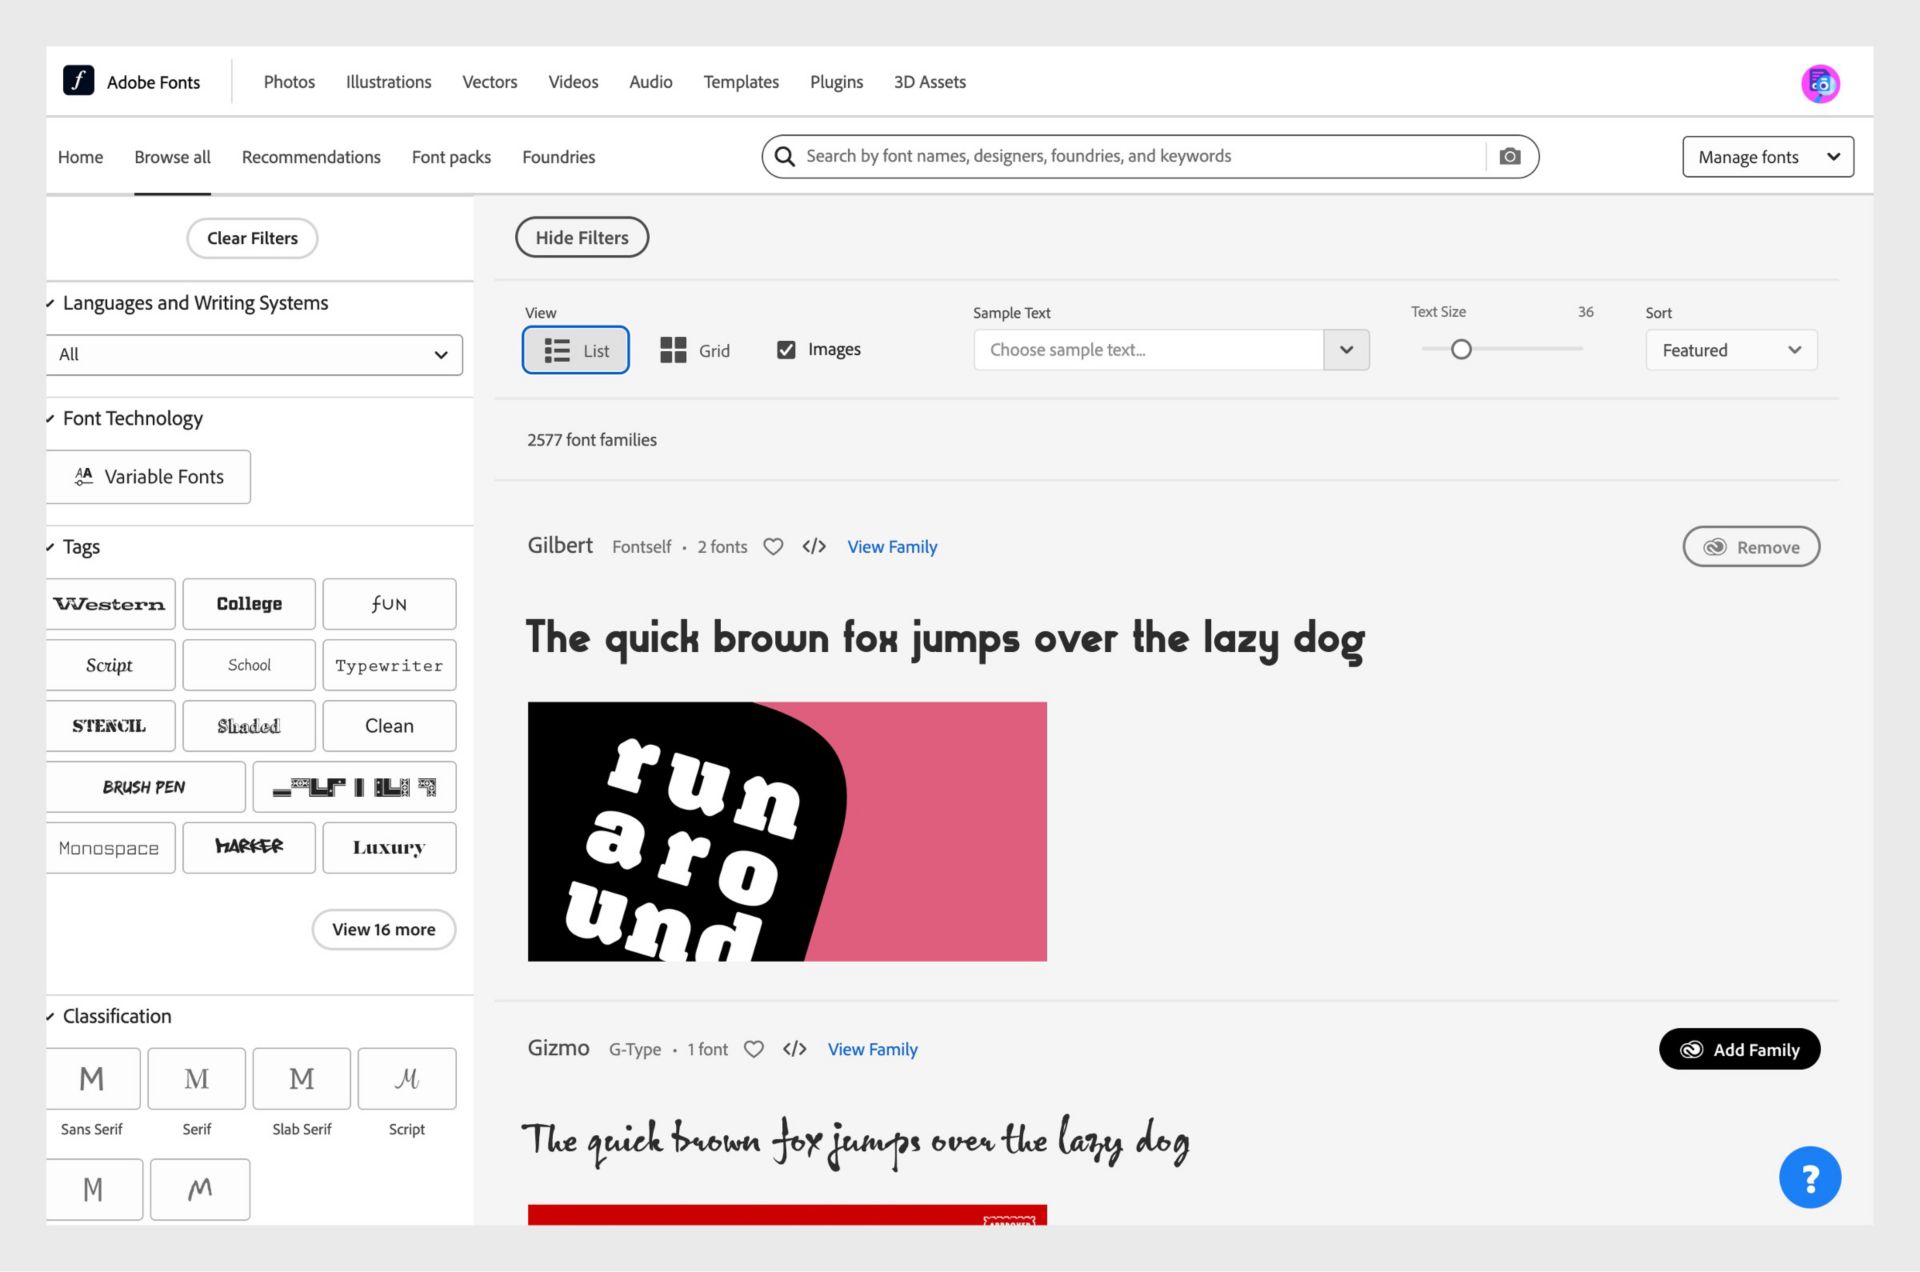Select the Grid view icon
Screen dimensions: 1920x1272
[x=673, y=348]
